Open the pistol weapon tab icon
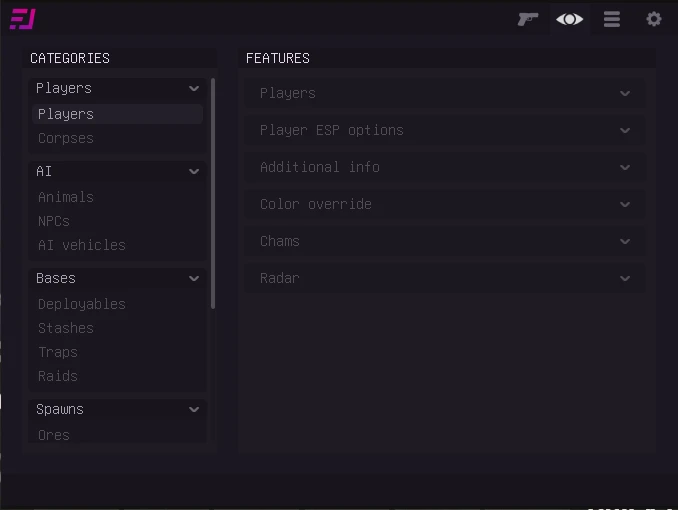This screenshot has width=678, height=510. pyautogui.click(x=528, y=19)
